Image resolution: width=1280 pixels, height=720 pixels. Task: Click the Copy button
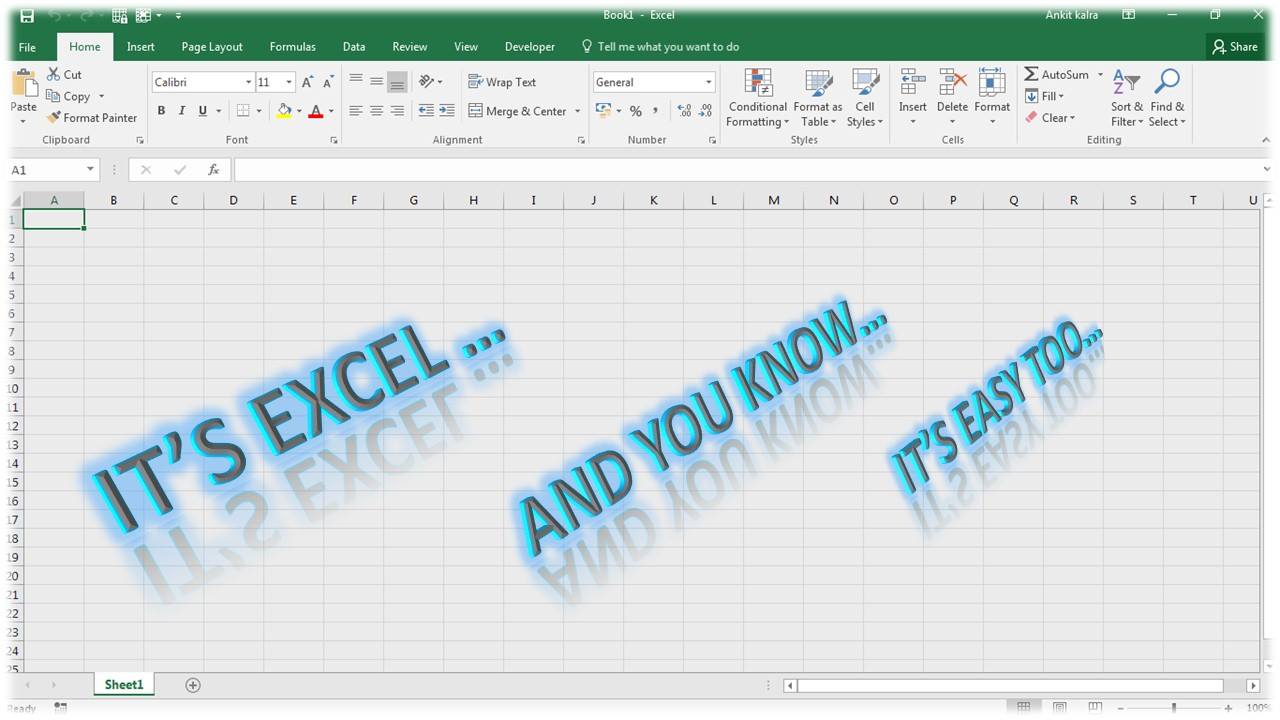(x=68, y=97)
